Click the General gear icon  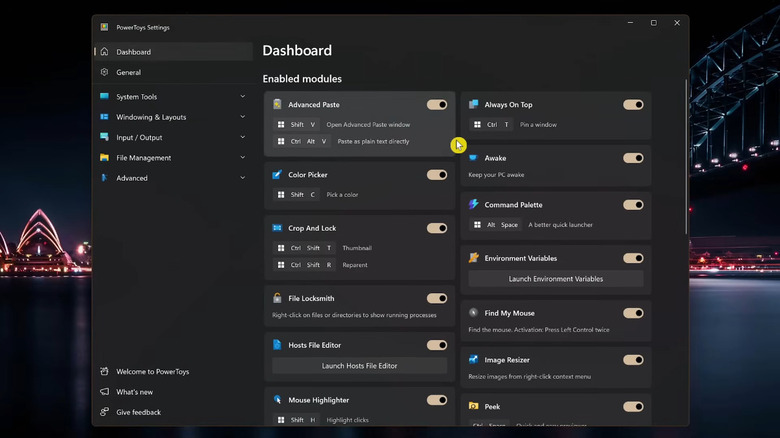104,72
